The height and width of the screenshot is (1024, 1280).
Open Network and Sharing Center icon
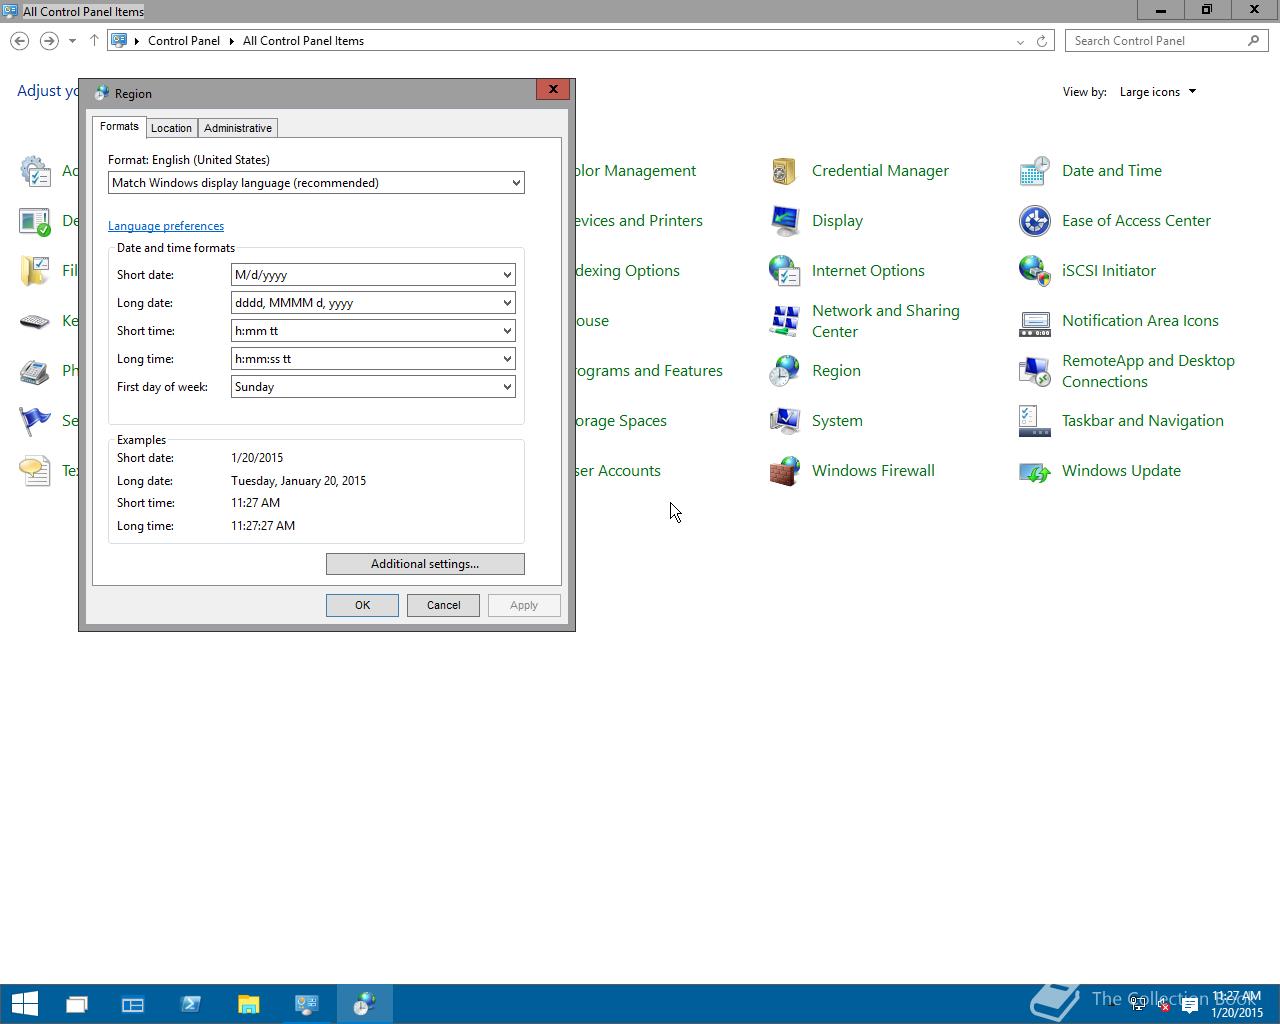(x=784, y=321)
